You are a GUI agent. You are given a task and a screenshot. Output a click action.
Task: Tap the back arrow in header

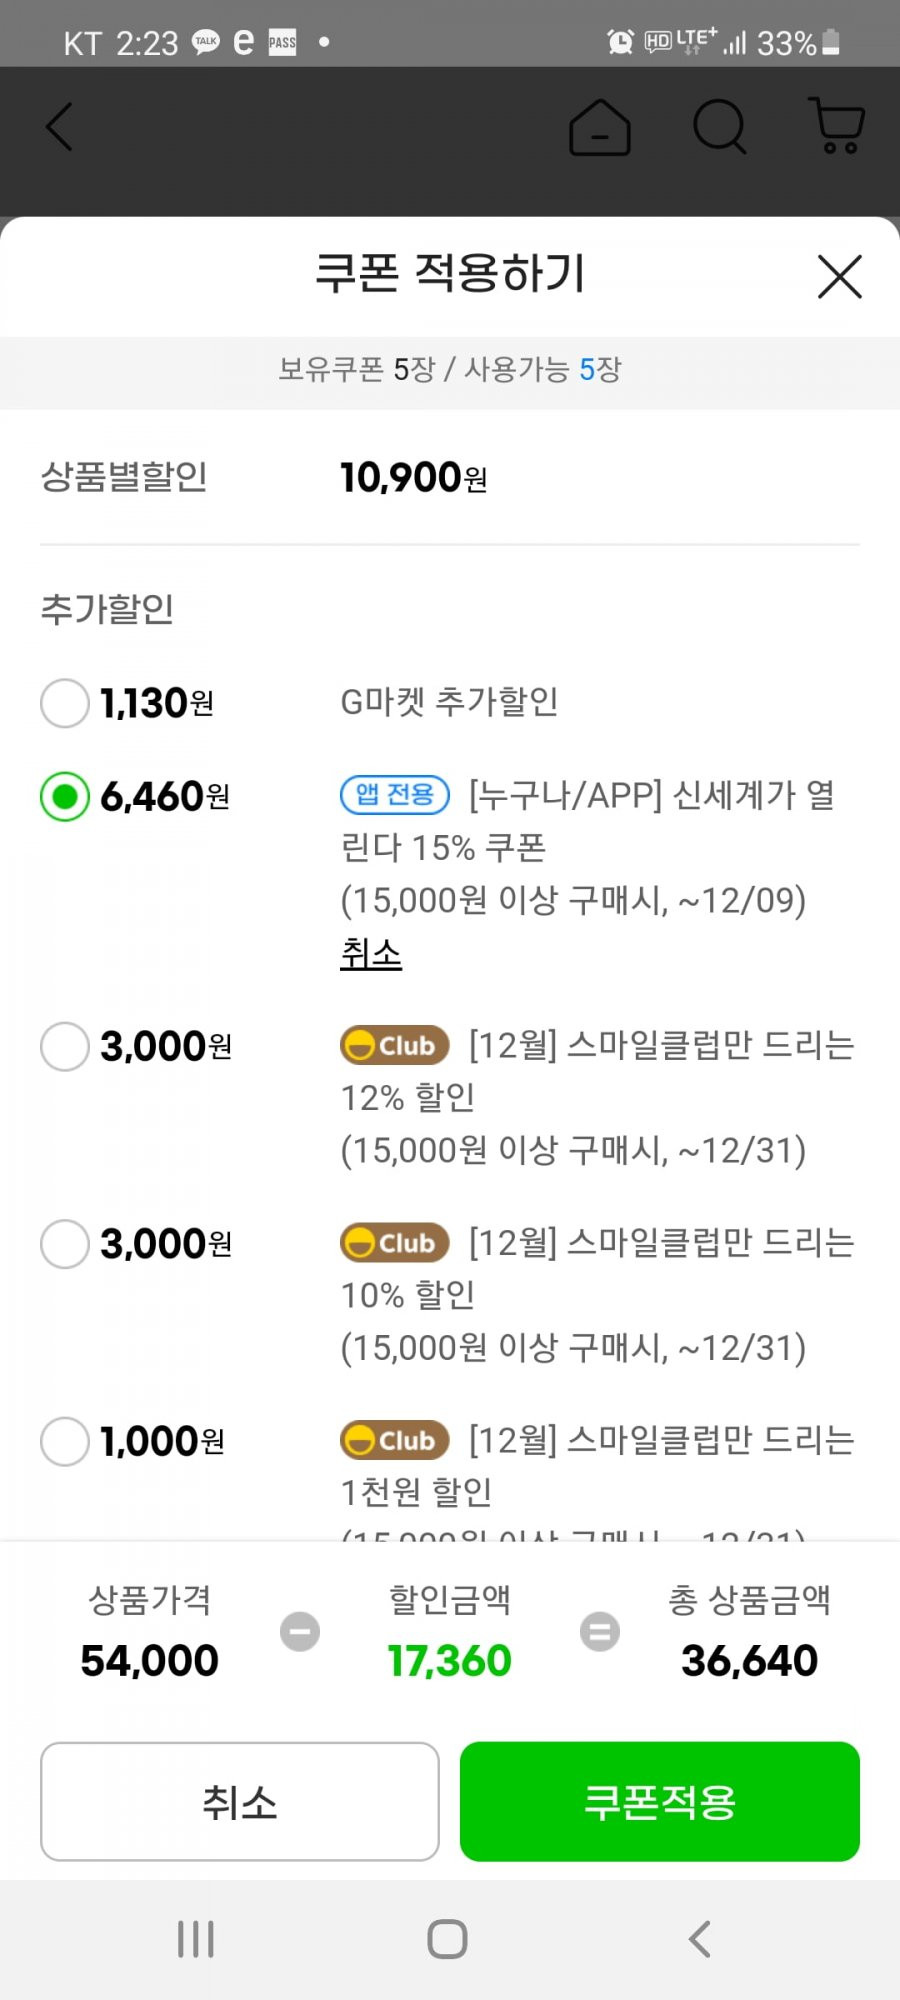pyautogui.click(x=60, y=127)
